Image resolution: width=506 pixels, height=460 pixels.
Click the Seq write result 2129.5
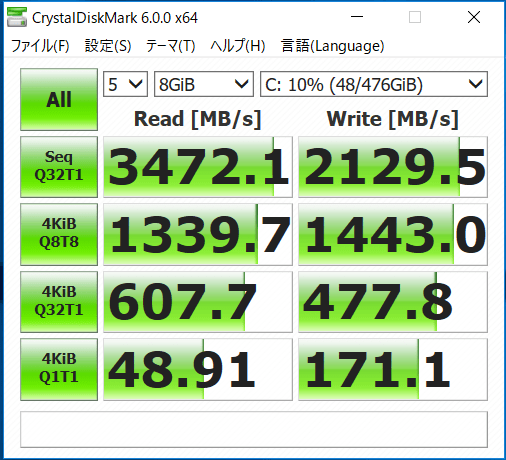tap(393, 167)
